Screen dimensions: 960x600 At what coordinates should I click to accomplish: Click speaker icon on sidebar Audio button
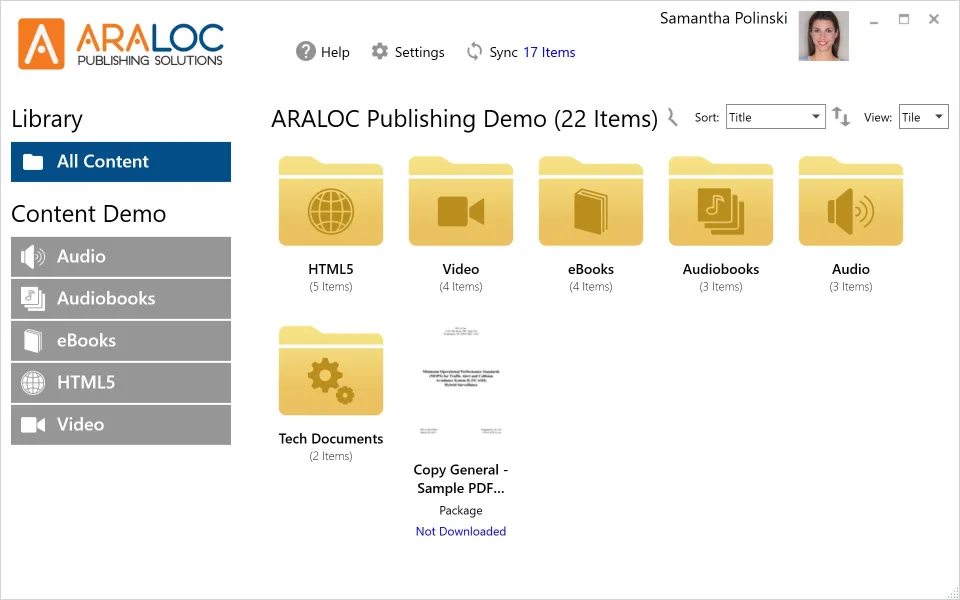32,257
